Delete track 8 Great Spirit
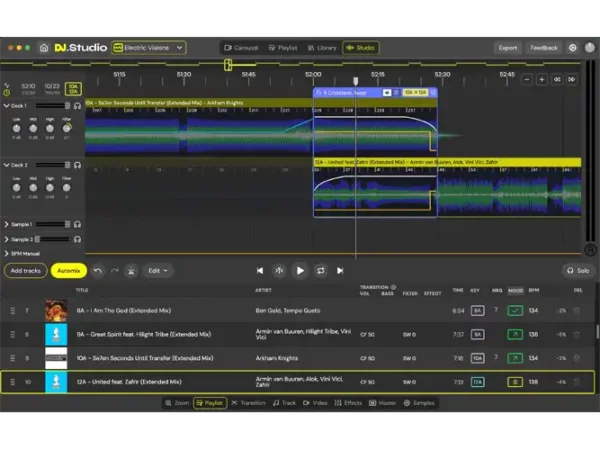 click(x=577, y=334)
